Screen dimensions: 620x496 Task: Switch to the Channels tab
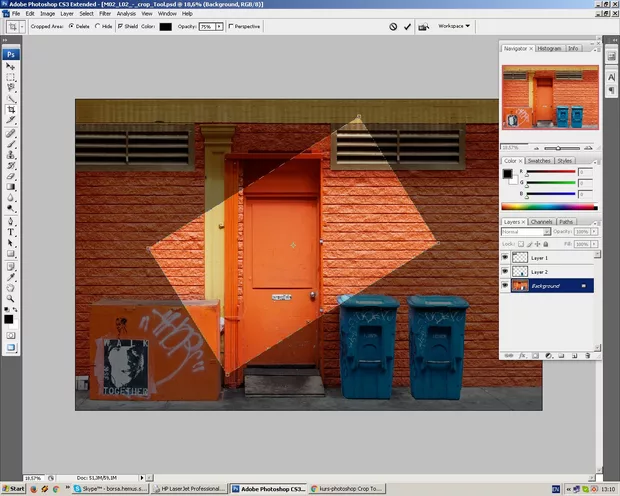(541, 221)
